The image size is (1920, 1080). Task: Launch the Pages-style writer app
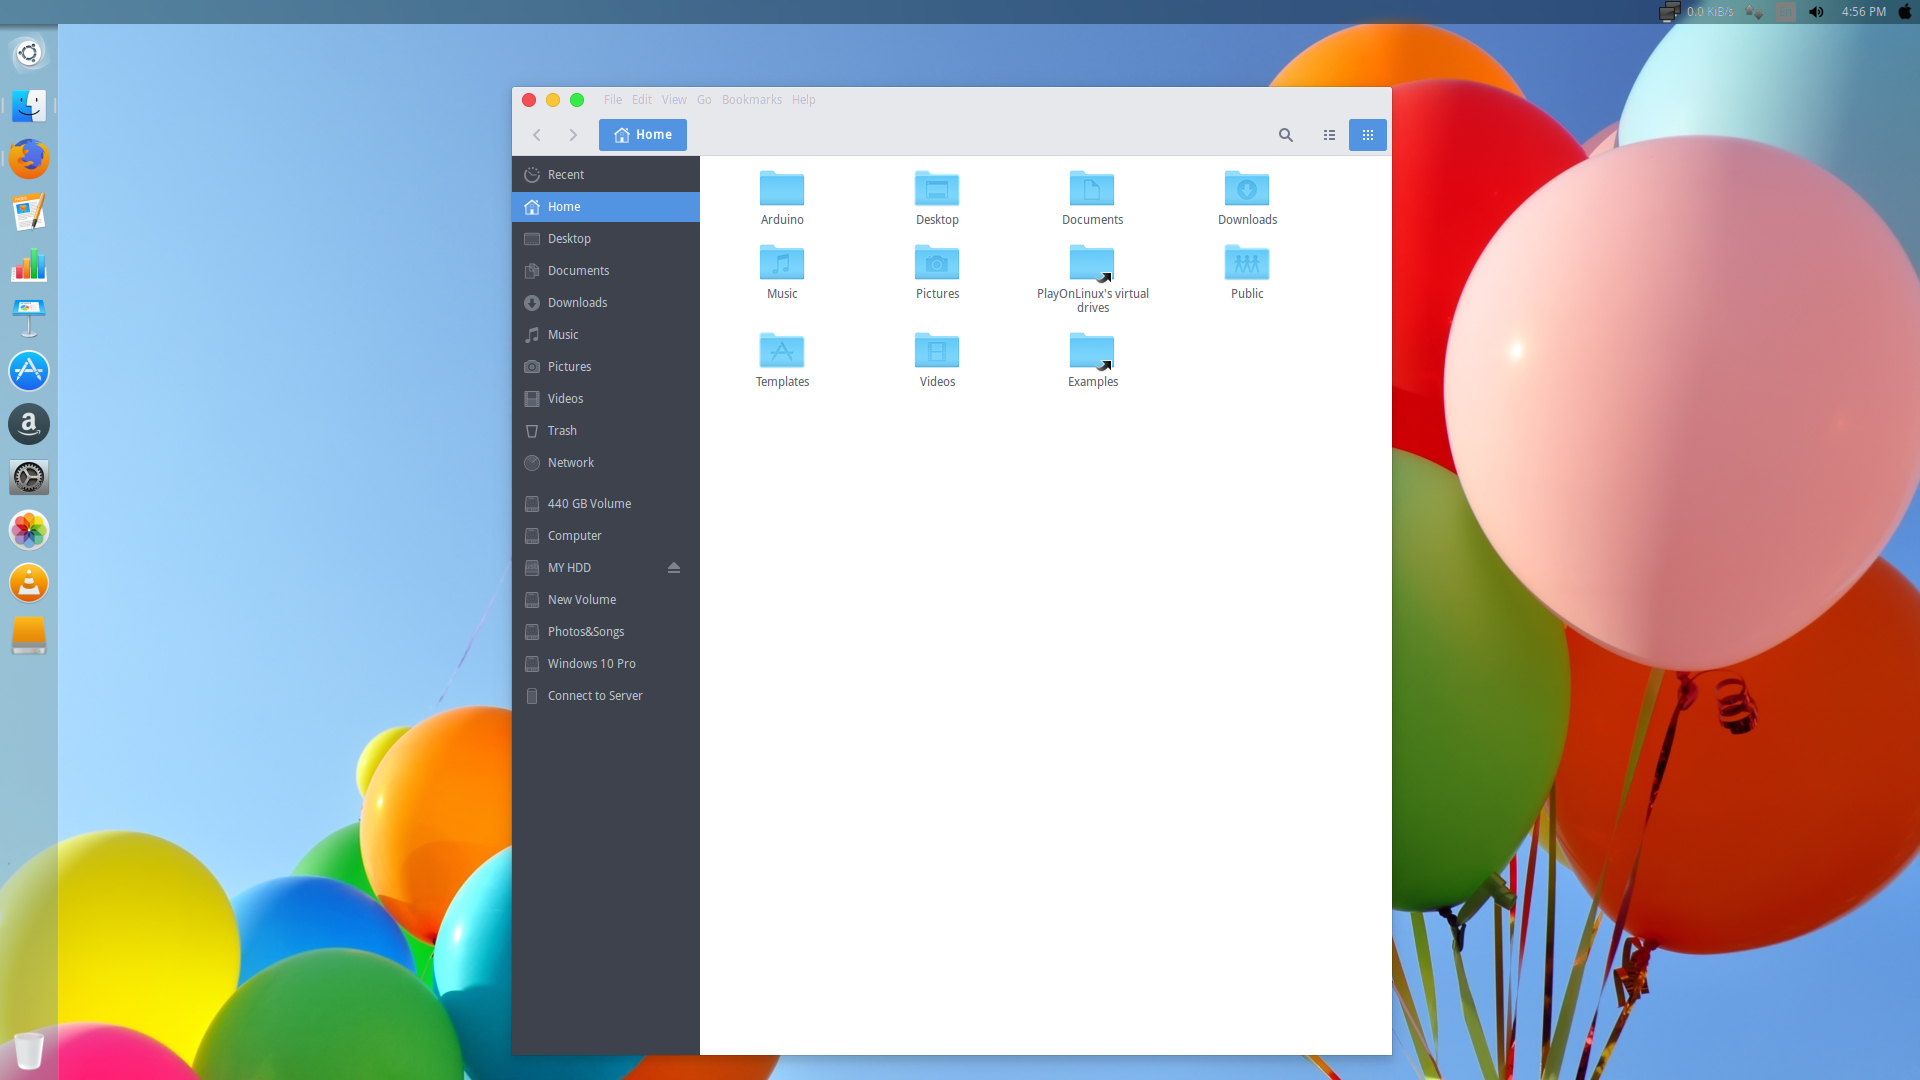coord(29,212)
